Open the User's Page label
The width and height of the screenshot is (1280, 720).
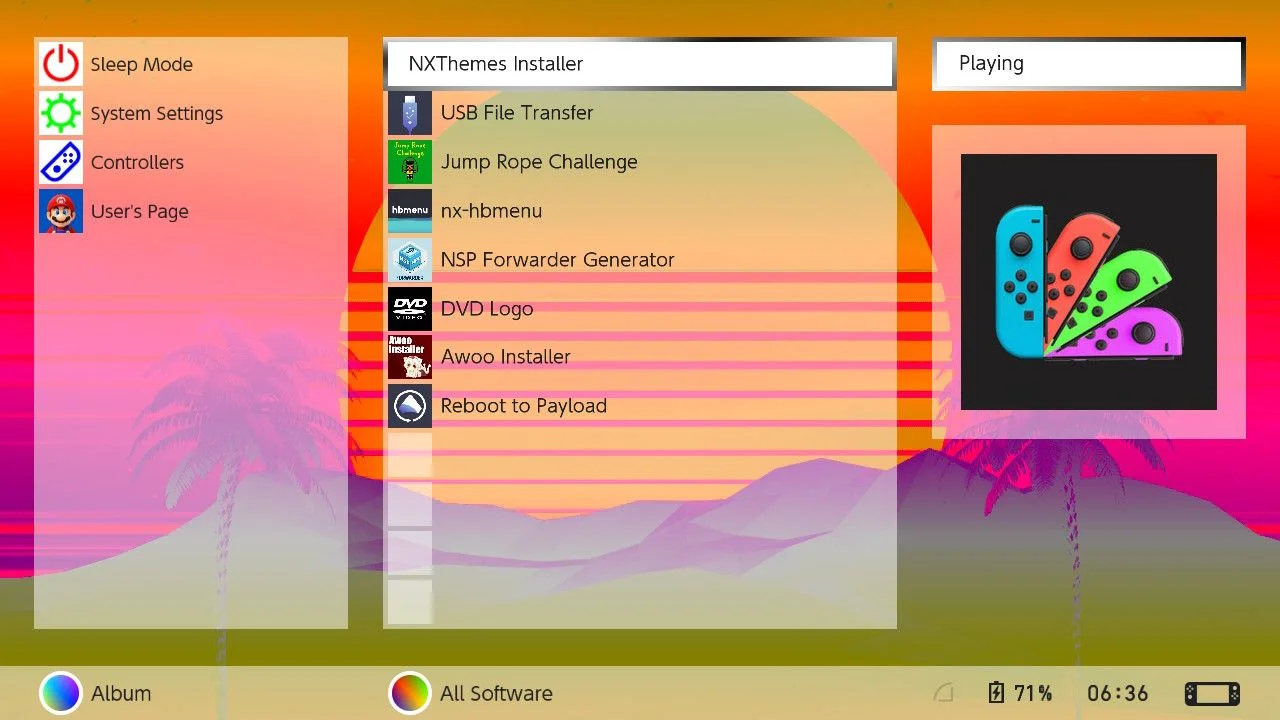tap(140, 212)
